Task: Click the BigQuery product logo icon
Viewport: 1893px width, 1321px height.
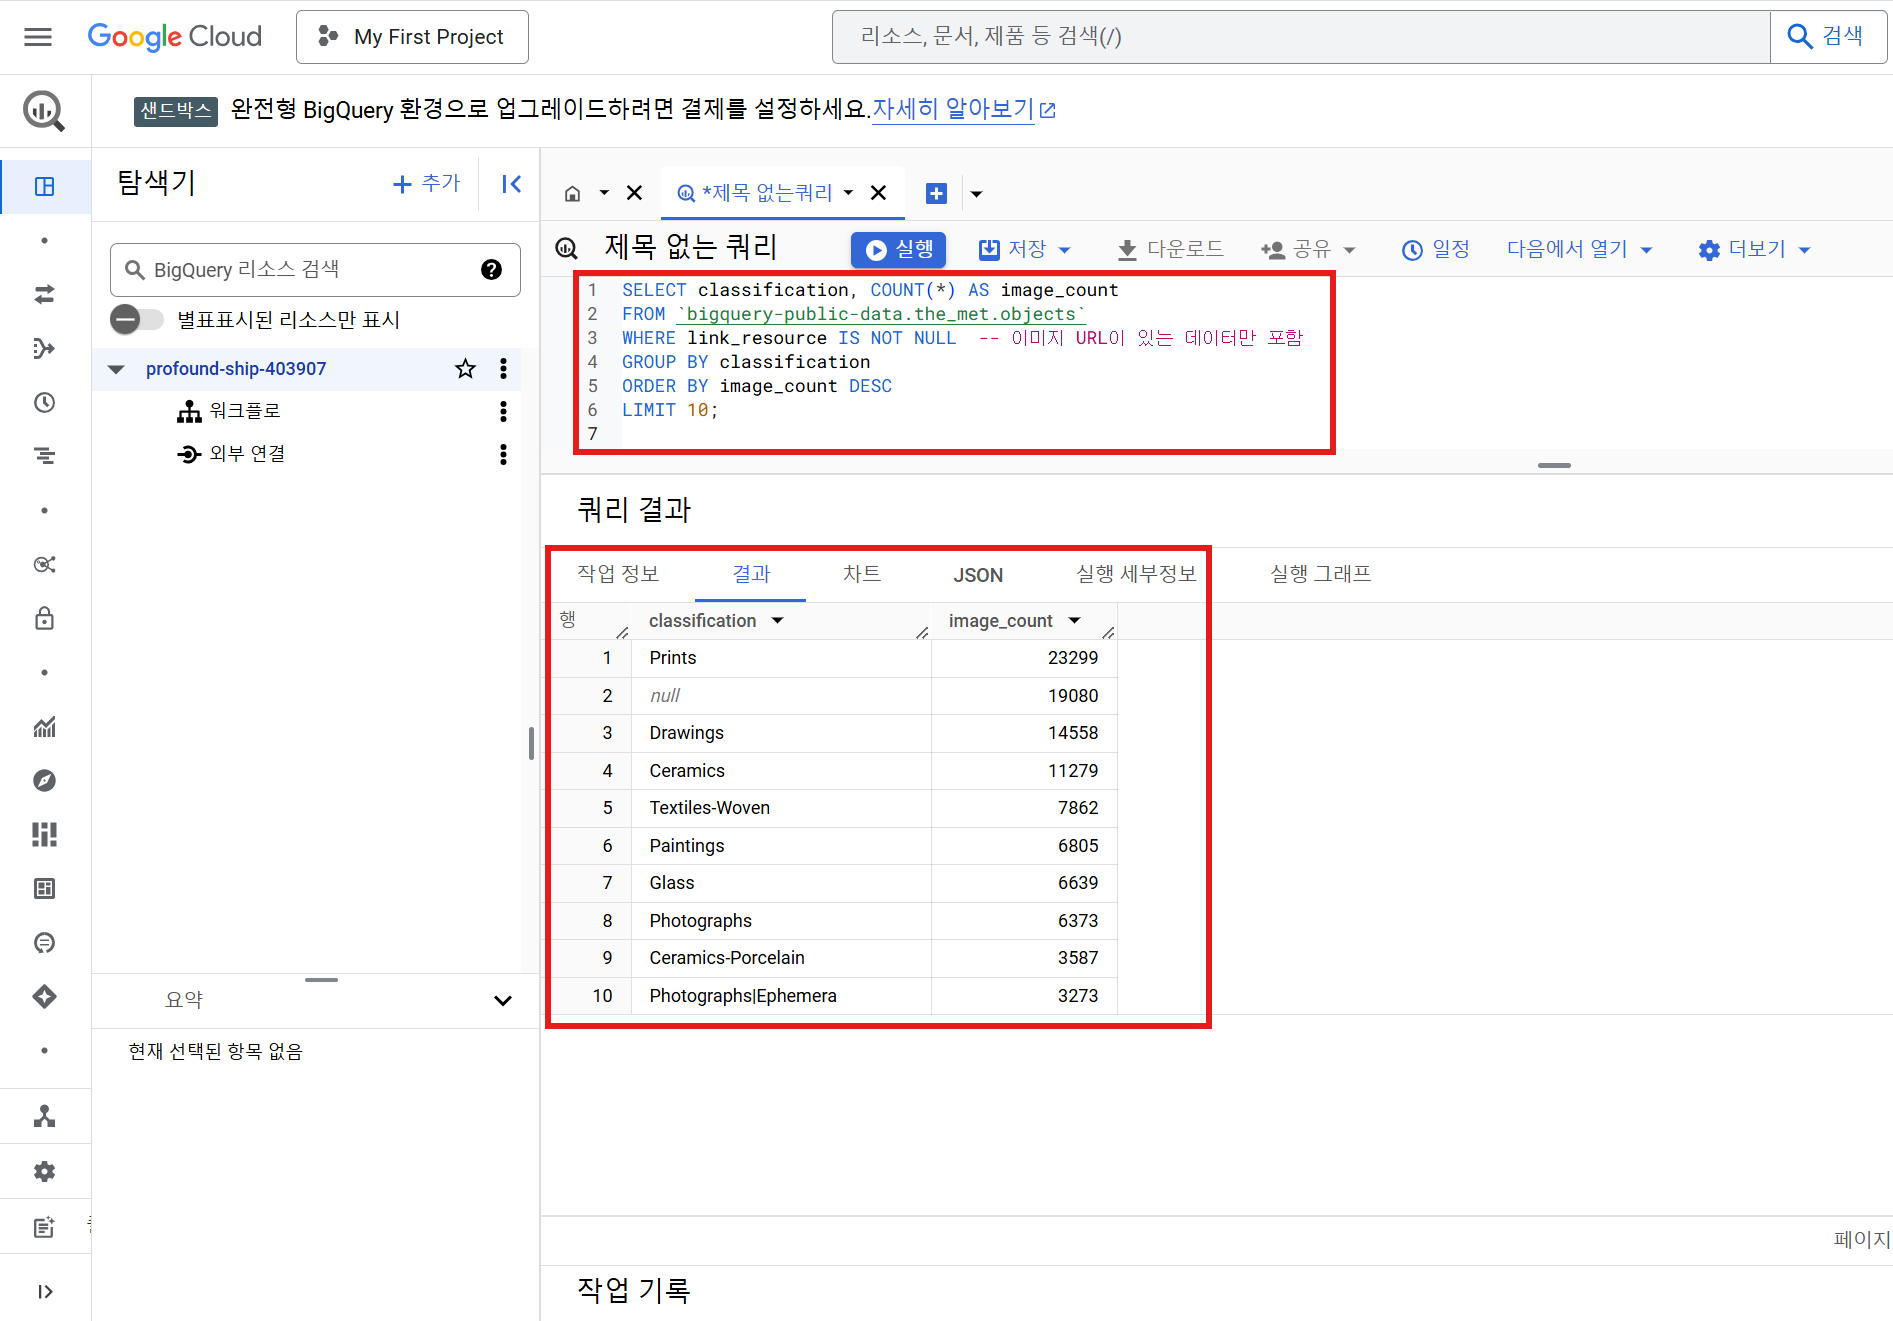Action: pos(44,110)
